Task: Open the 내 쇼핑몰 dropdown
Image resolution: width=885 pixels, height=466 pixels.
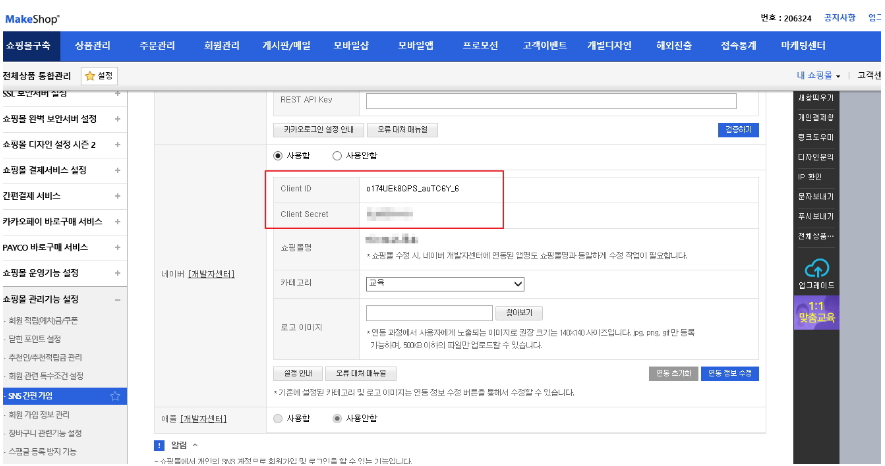Action: [818, 76]
